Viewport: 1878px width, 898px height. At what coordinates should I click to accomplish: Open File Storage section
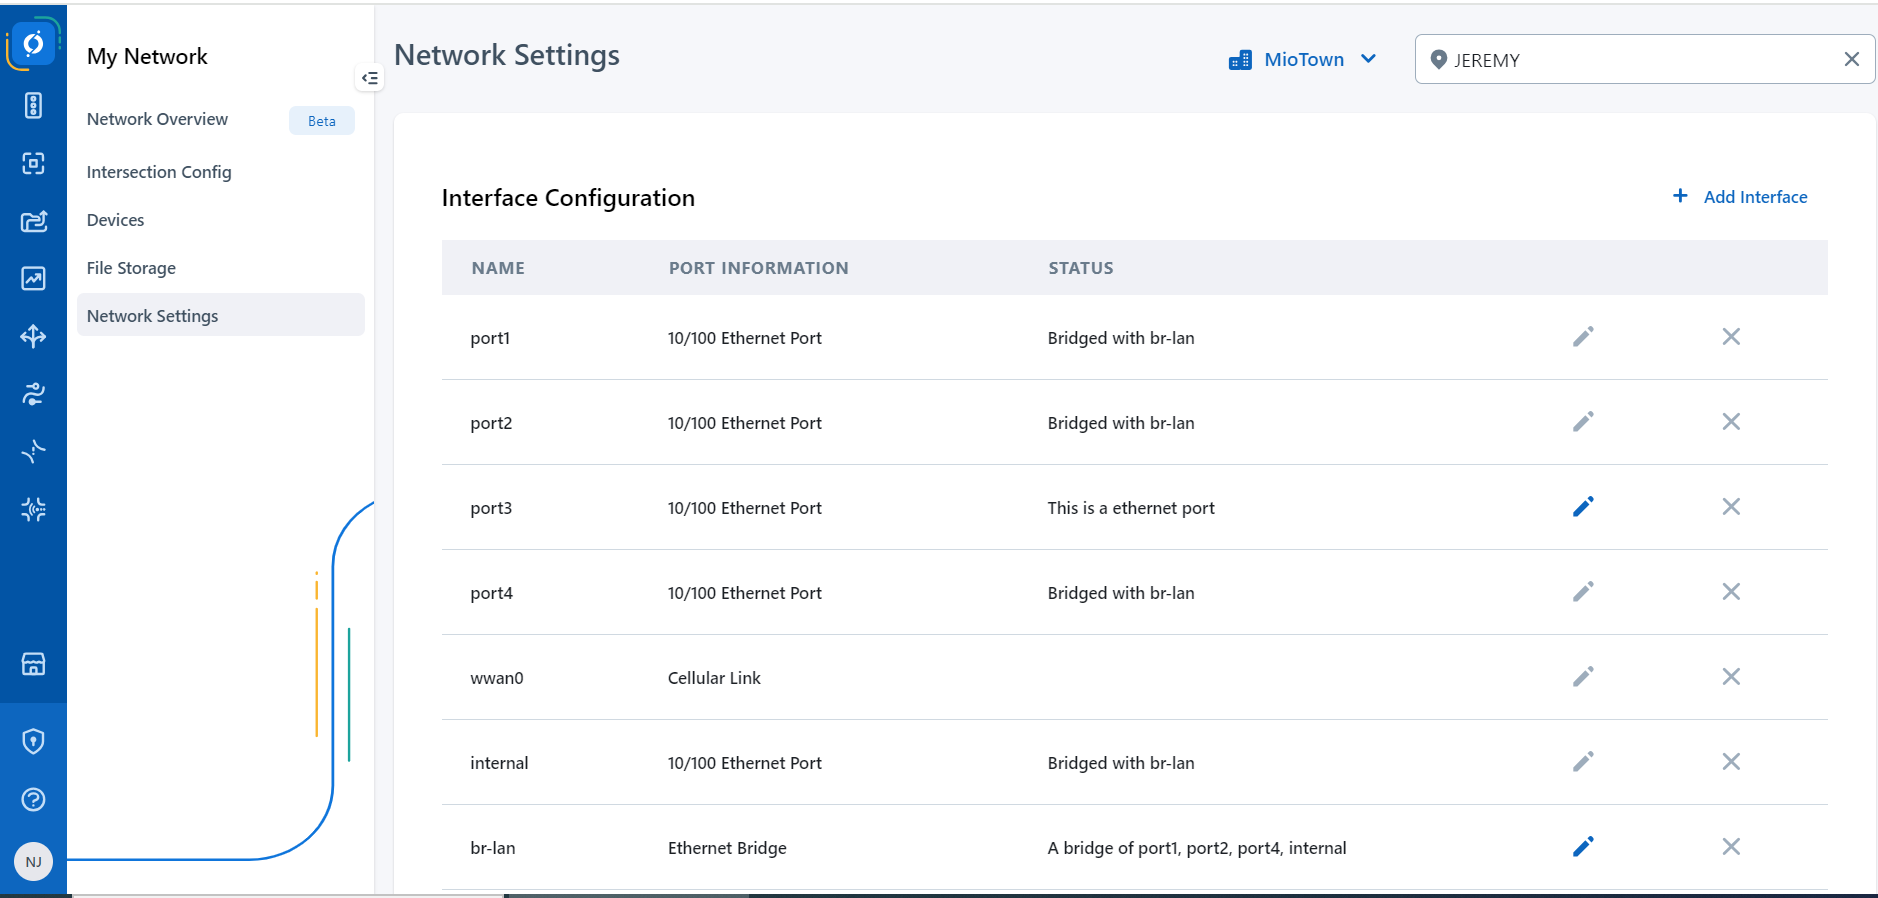[131, 268]
